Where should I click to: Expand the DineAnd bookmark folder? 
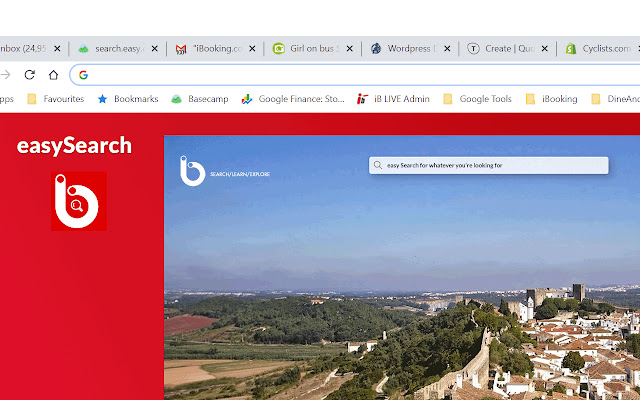click(616, 99)
